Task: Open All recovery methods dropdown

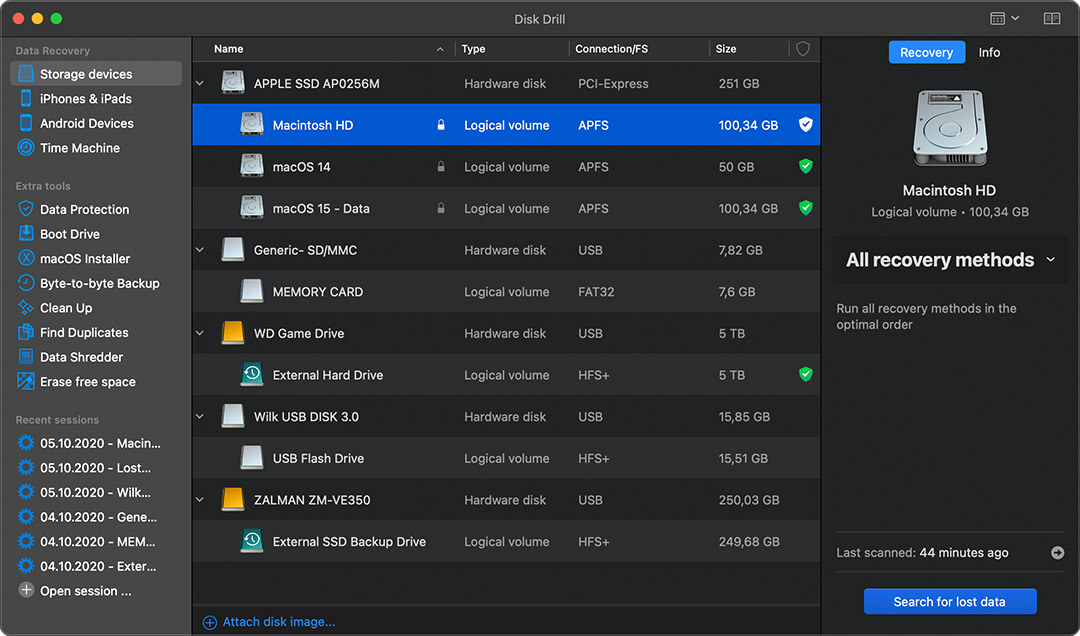Action: coord(950,260)
